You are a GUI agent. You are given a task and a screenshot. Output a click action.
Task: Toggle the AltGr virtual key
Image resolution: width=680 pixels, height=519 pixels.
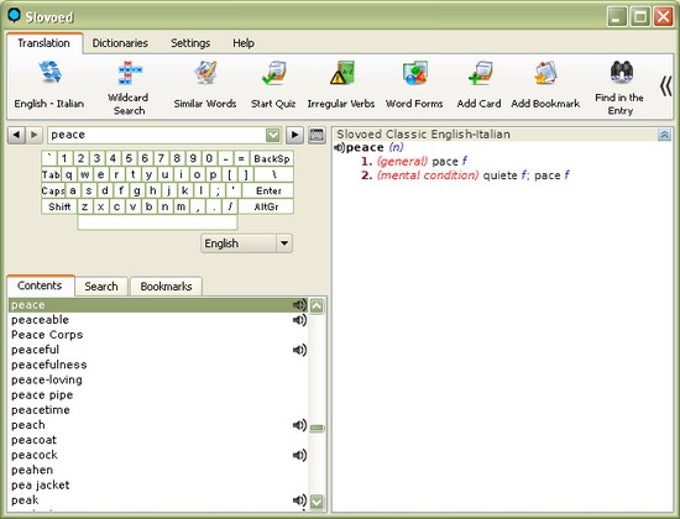(266, 207)
